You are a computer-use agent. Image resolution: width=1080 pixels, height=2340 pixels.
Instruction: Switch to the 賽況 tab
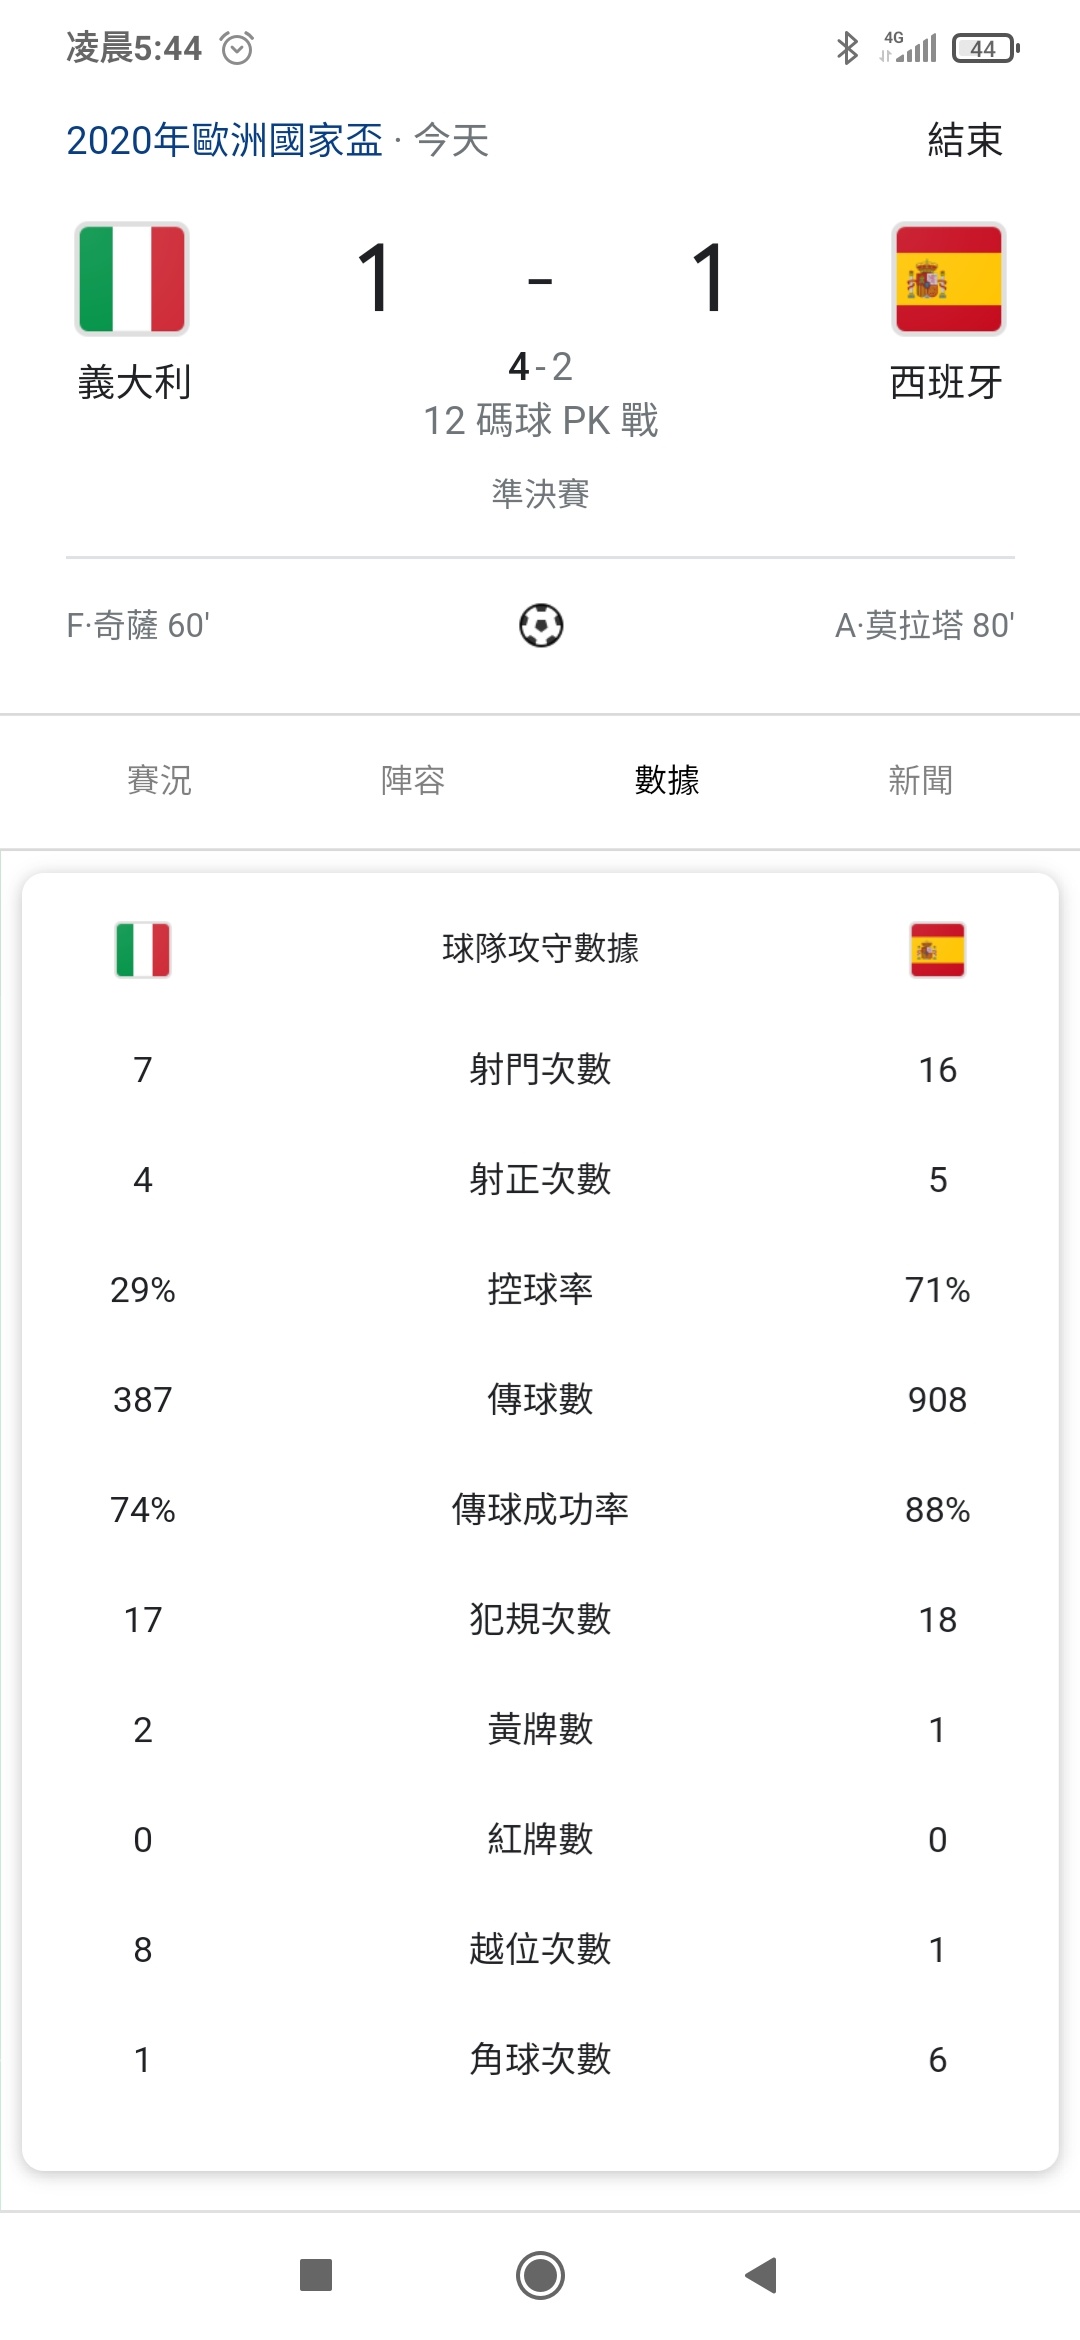159,780
